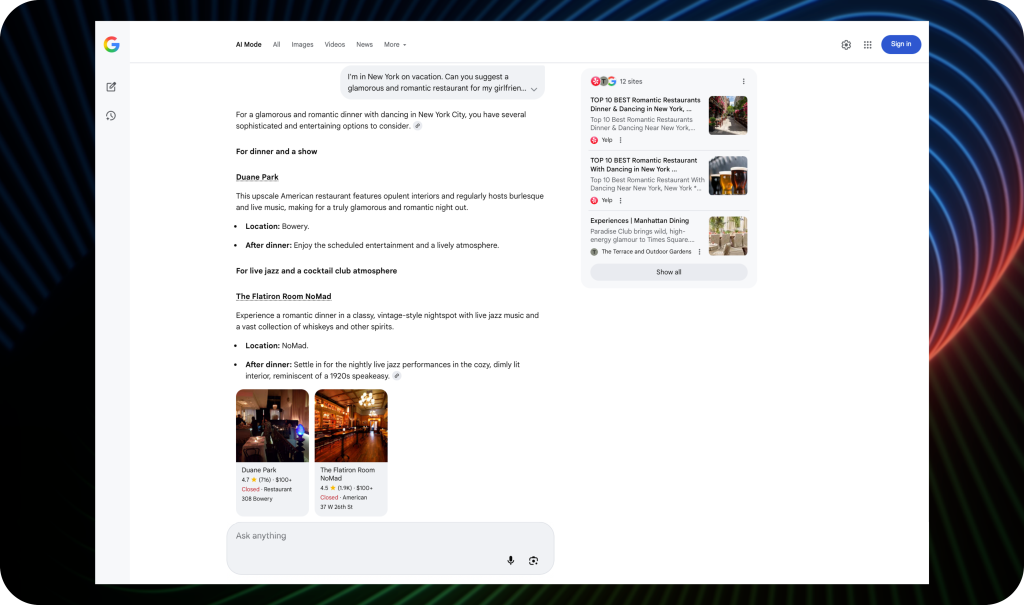Image resolution: width=1024 pixels, height=605 pixels.
Task: Click the microphone voice search icon
Action: coord(510,560)
